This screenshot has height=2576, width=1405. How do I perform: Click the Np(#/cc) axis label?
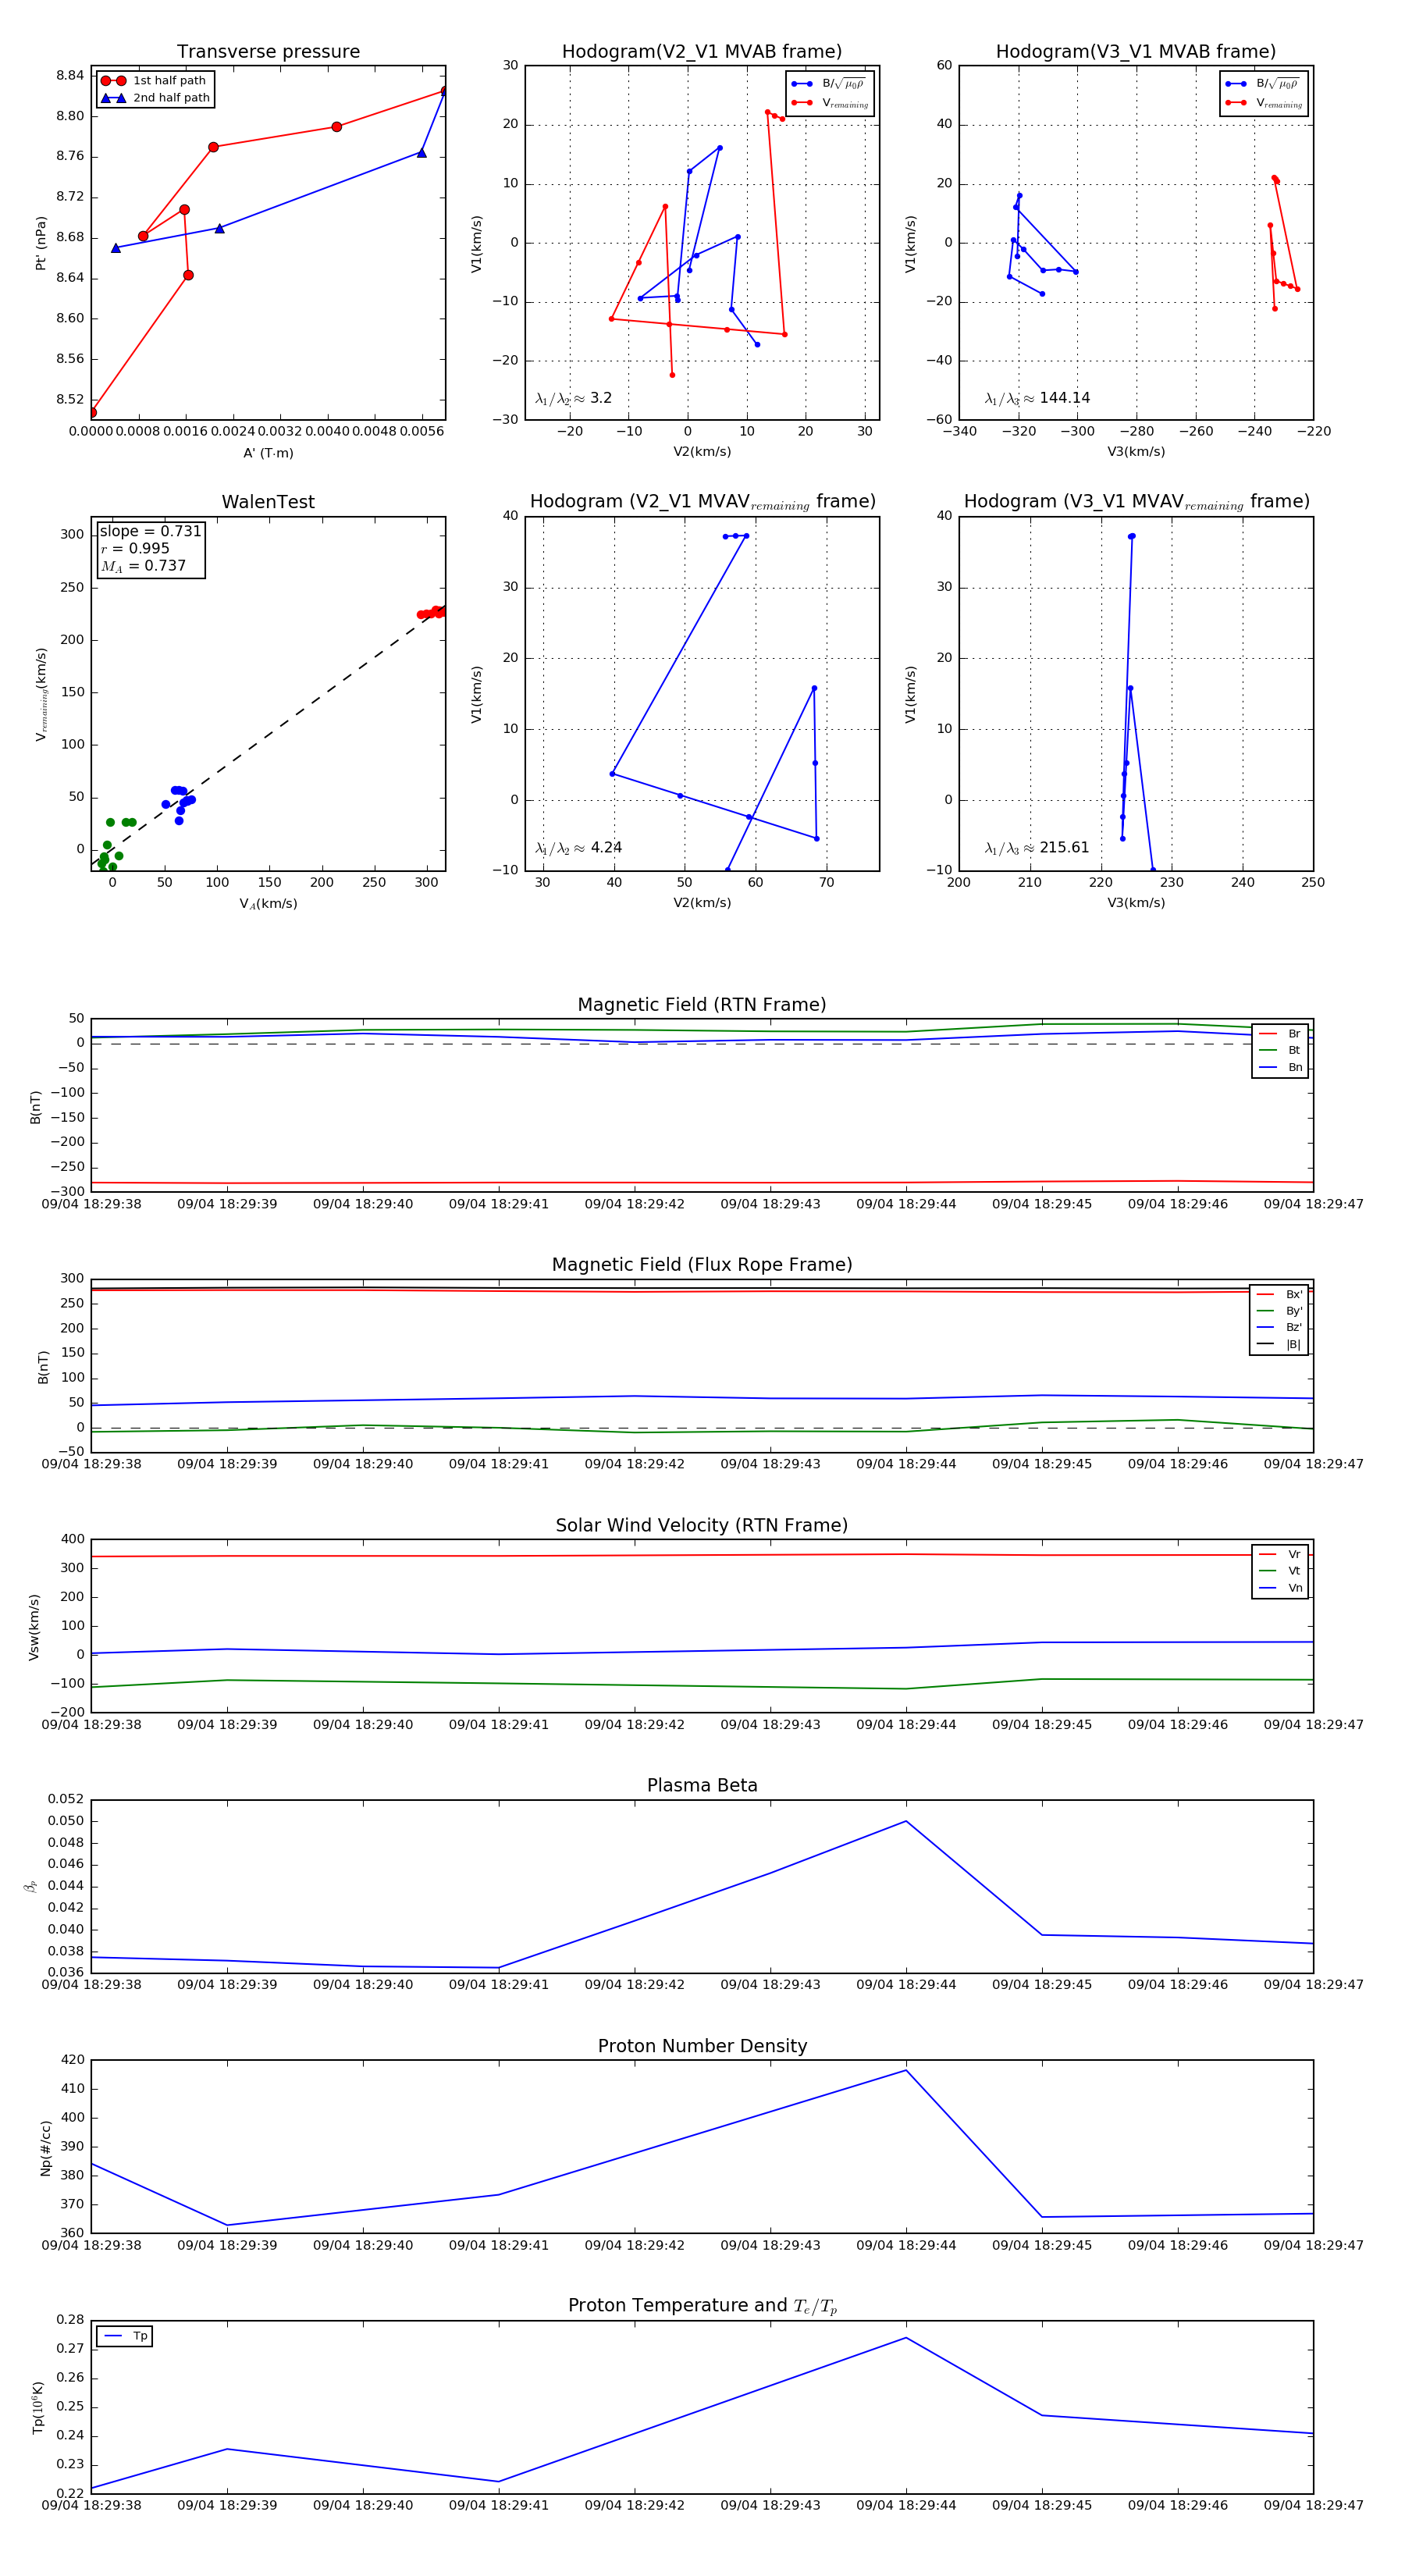pos(45,2147)
